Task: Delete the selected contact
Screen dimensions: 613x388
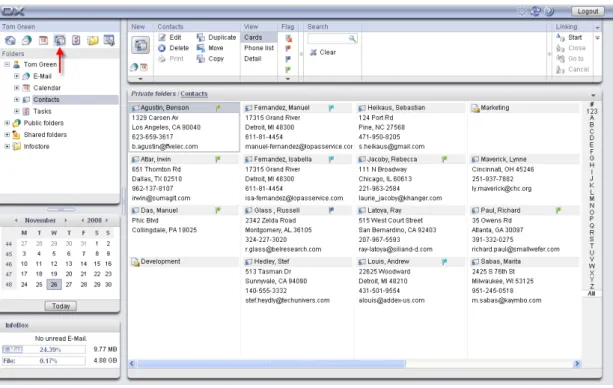Action: pyautogui.click(x=174, y=48)
